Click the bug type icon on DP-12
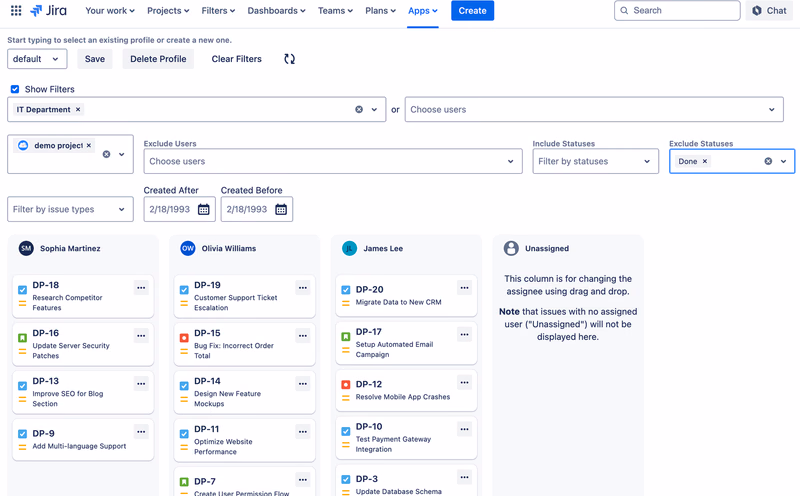800x496 pixels. click(x=346, y=384)
